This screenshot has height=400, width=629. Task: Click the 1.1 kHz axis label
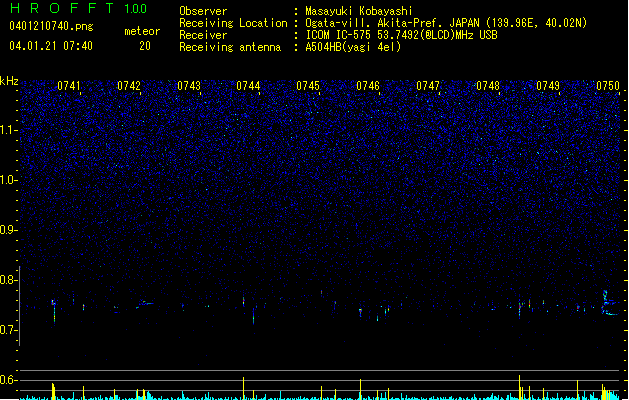(x=8, y=130)
